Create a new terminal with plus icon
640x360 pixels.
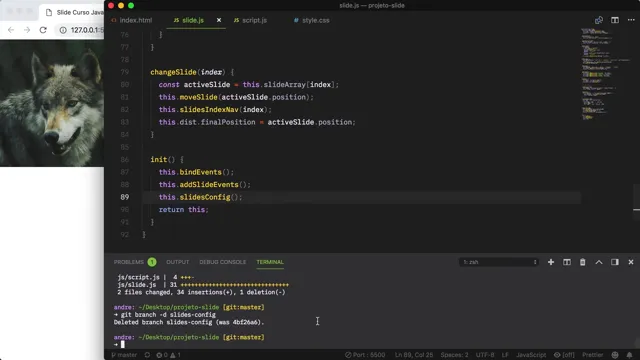[x=551, y=262]
